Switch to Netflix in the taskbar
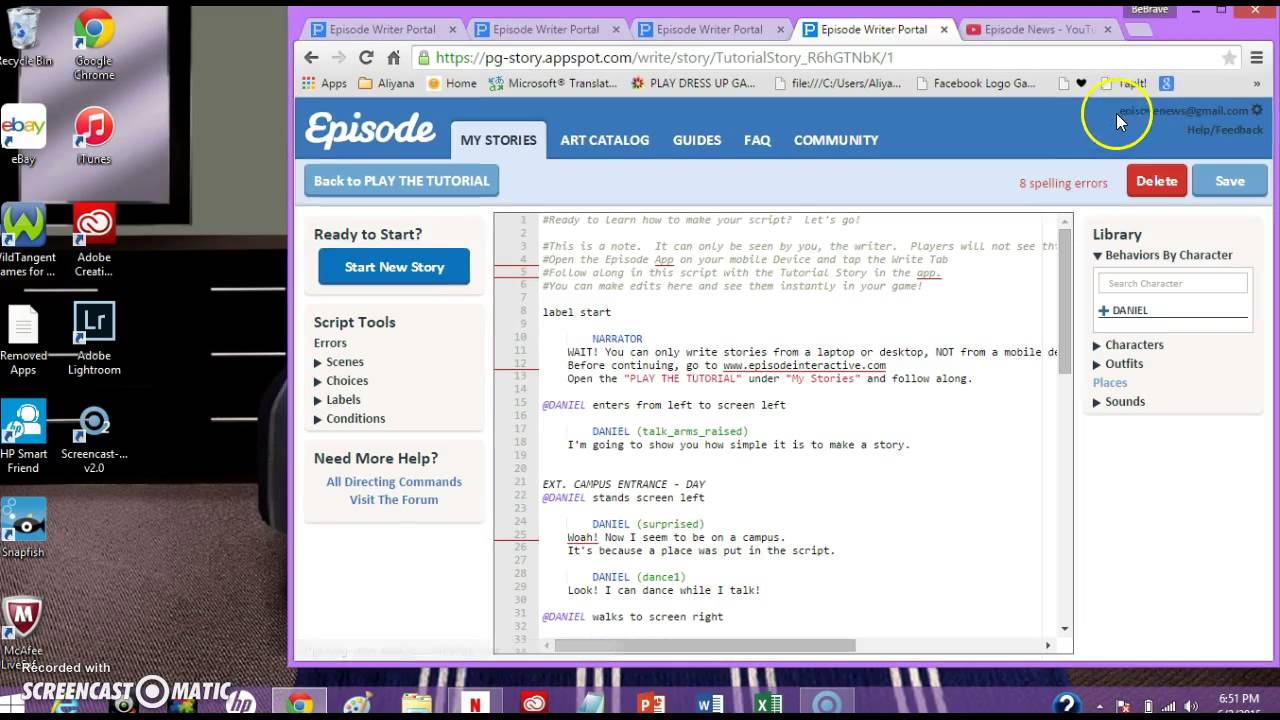The width and height of the screenshot is (1280, 720). (476, 703)
